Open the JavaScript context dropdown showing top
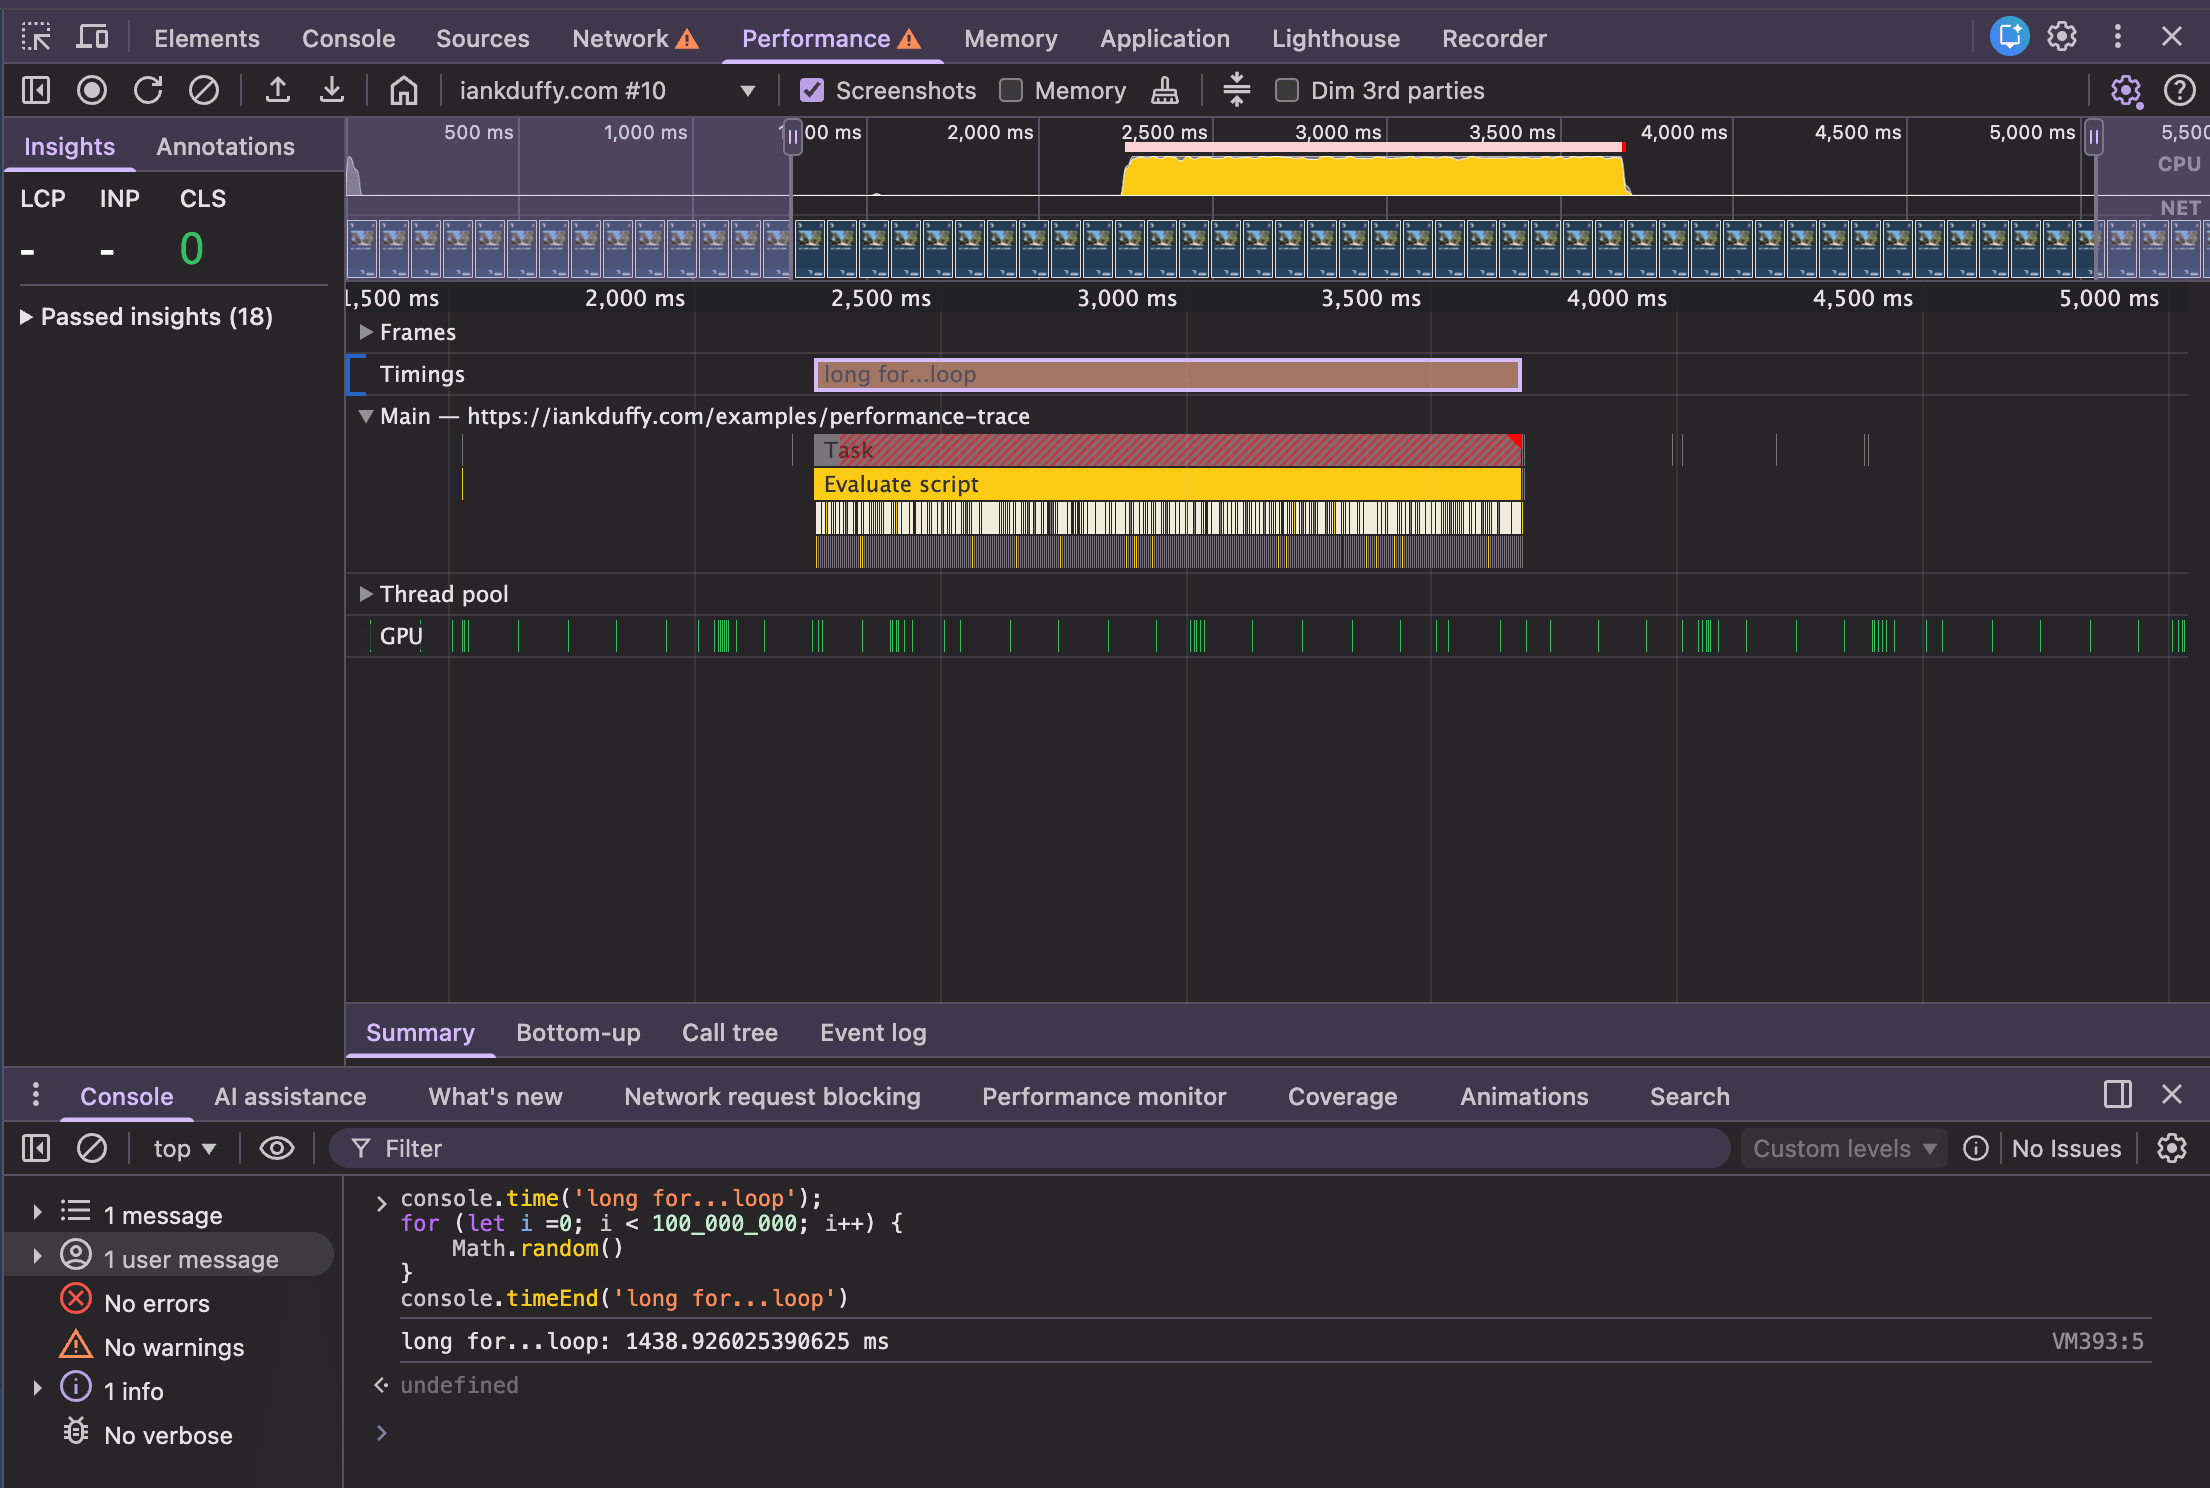 click(184, 1148)
